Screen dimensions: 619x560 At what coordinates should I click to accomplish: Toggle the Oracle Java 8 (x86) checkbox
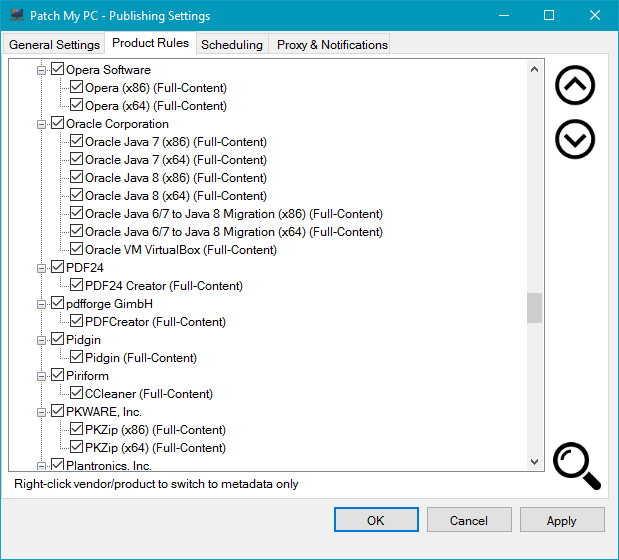click(x=76, y=177)
